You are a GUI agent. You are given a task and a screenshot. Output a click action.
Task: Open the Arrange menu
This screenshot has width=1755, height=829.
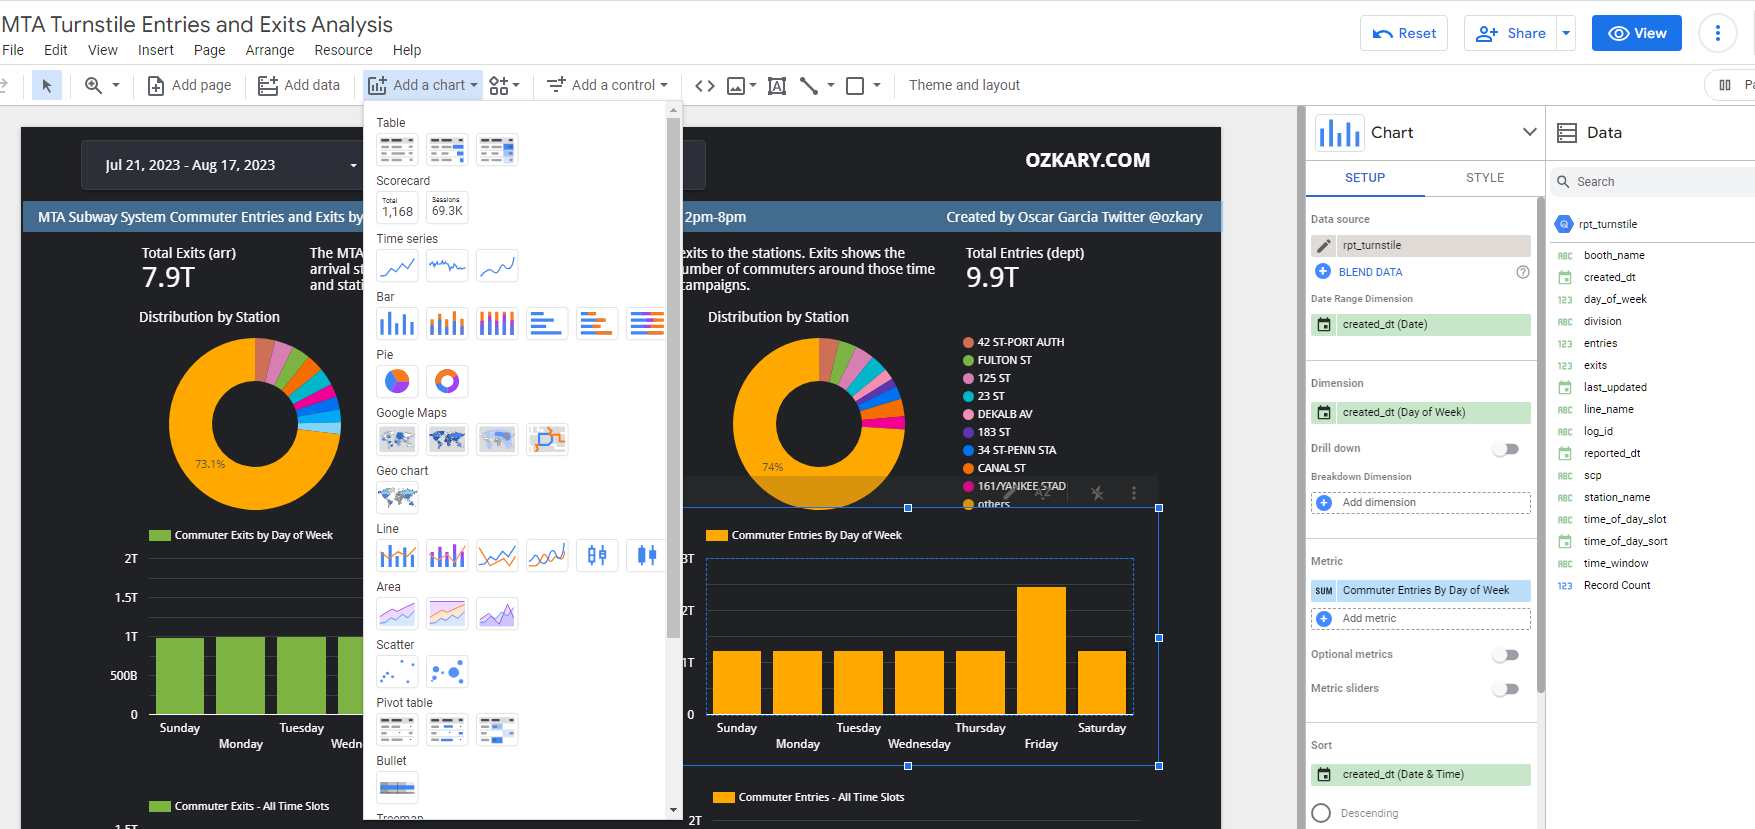click(x=270, y=50)
